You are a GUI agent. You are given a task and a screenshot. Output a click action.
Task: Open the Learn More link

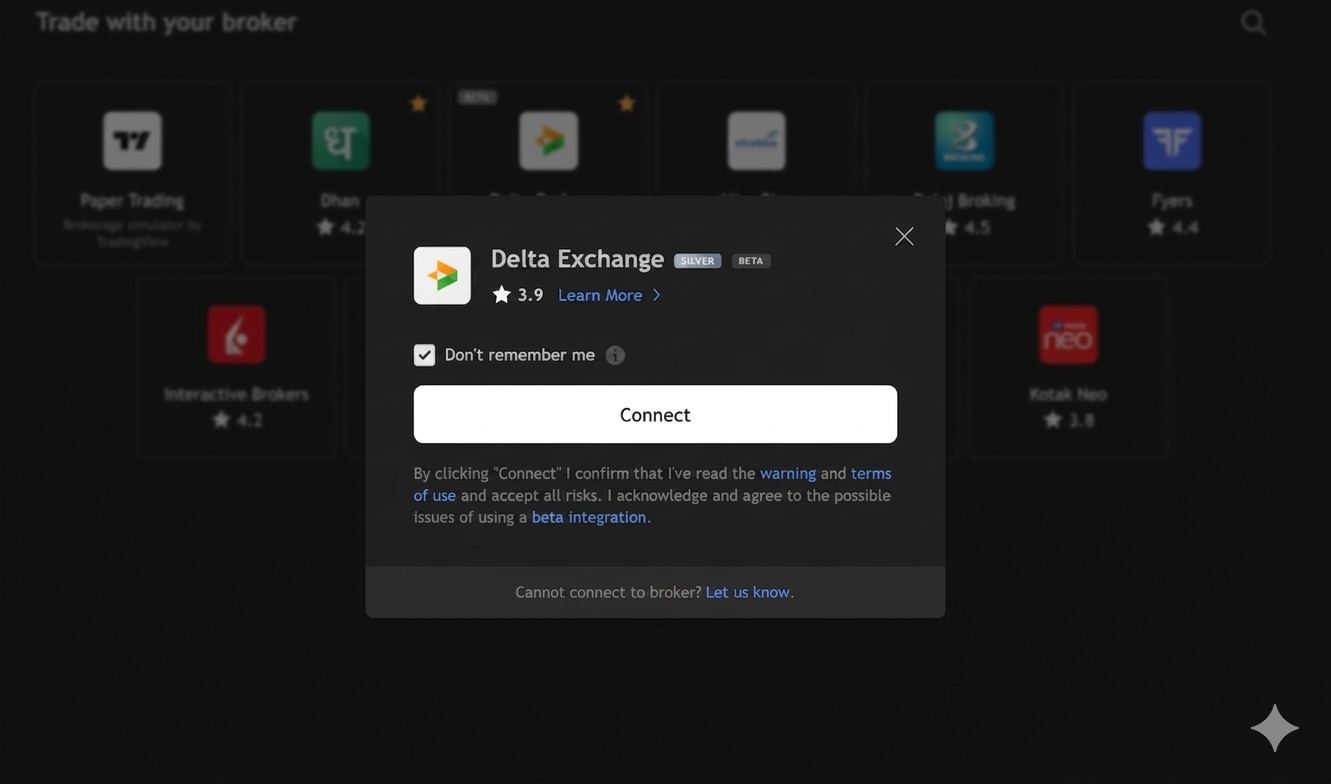pyautogui.click(x=609, y=295)
